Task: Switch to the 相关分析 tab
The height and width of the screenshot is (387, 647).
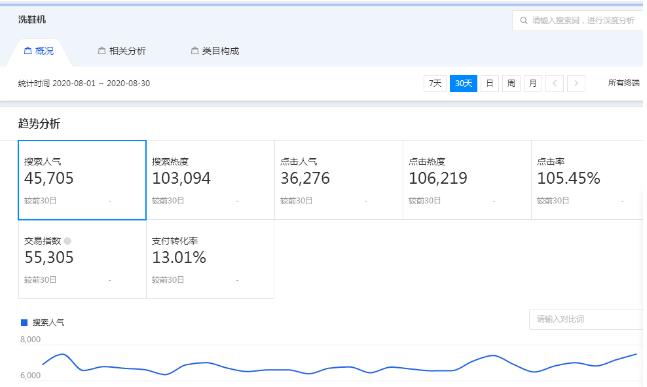Action: point(122,51)
